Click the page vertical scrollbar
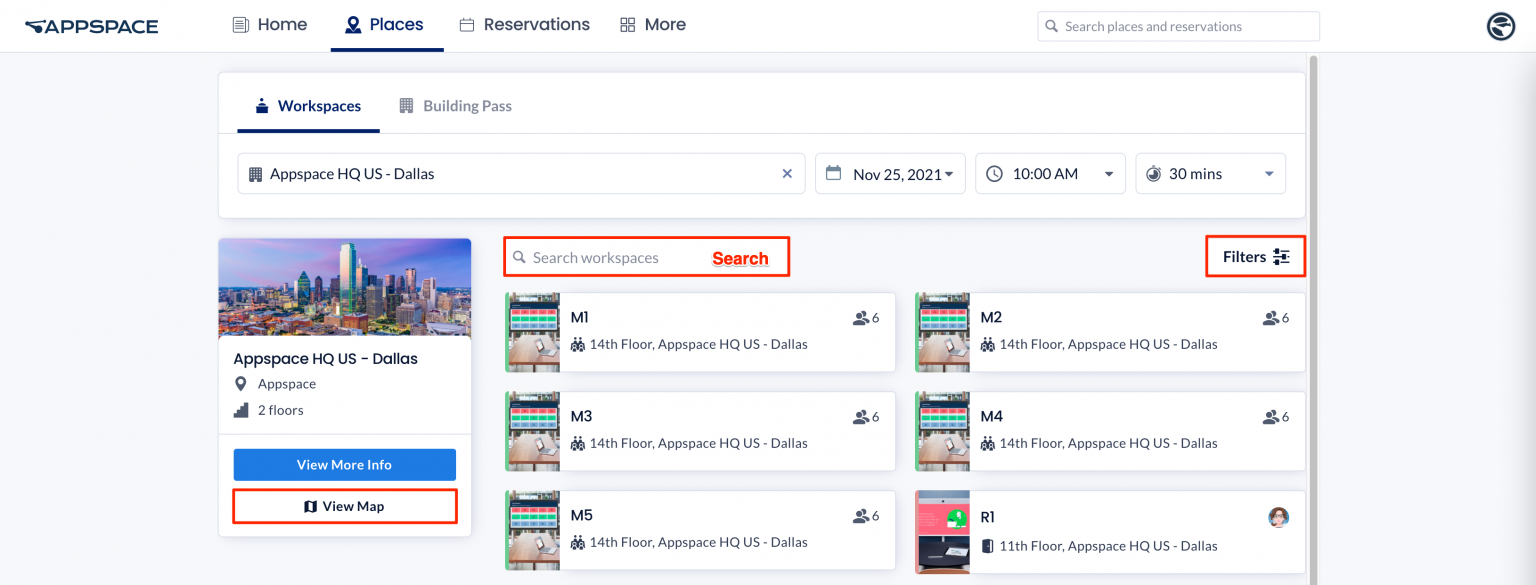The width and height of the screenshot is (1536, 585). [1313, 320]
